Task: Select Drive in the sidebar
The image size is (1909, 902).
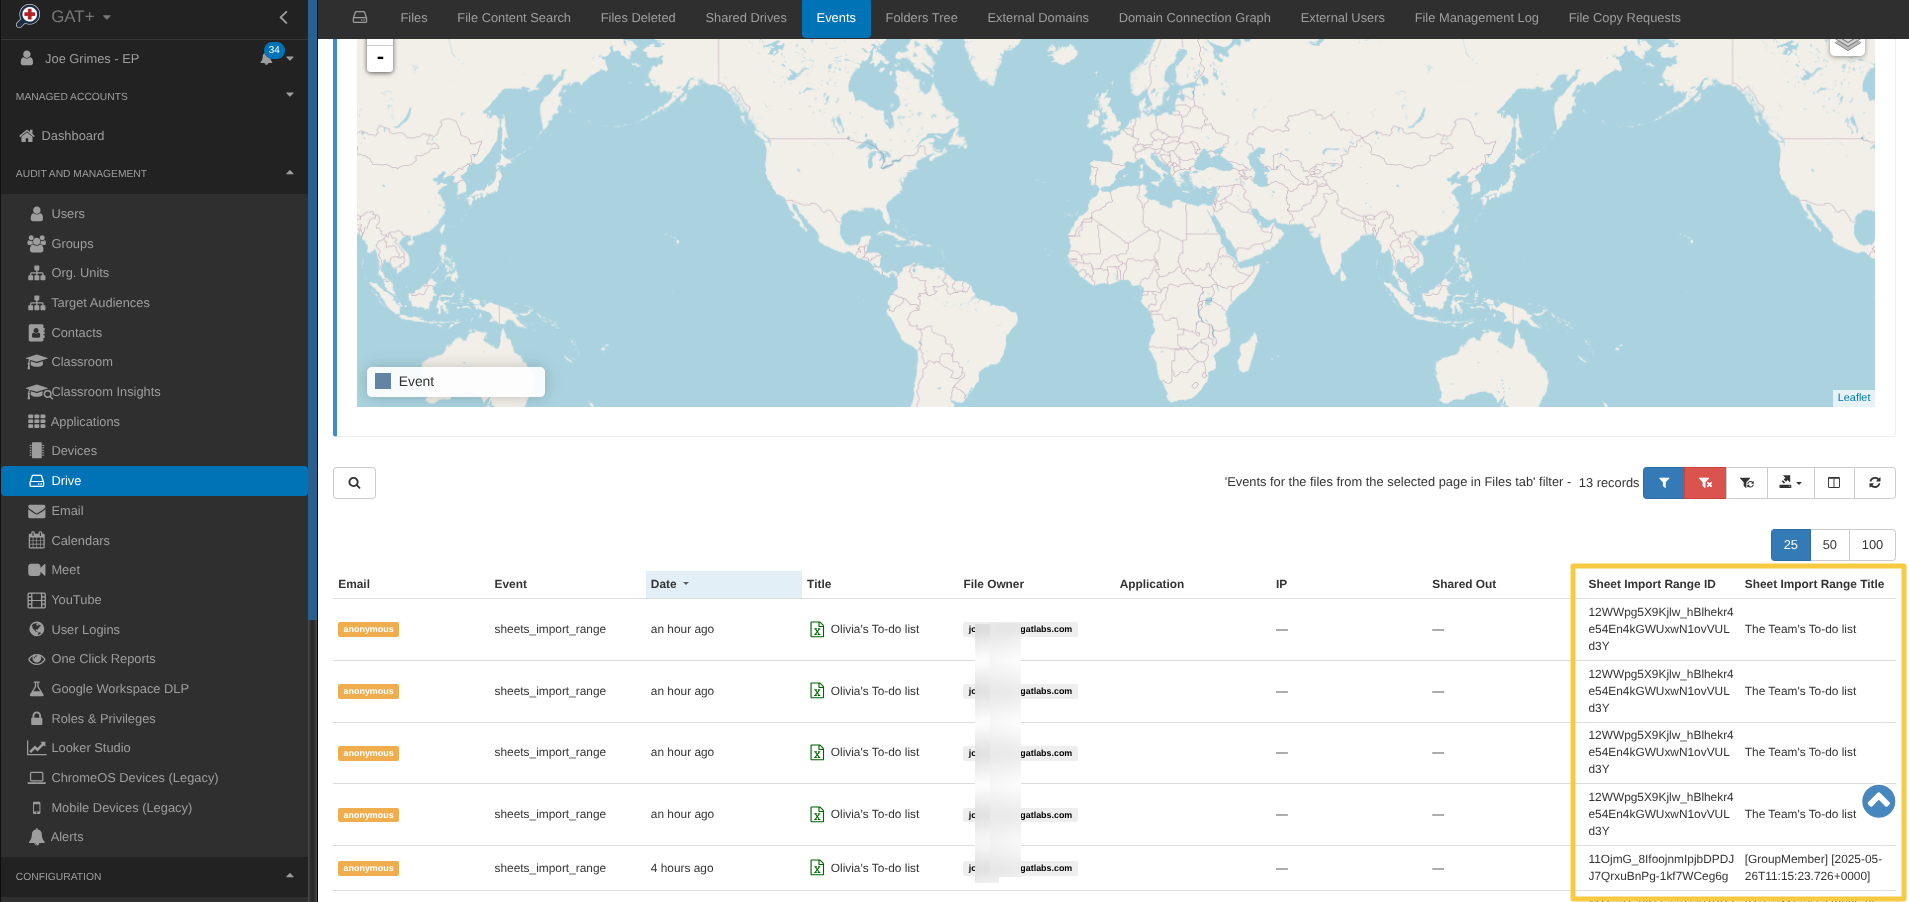Action: tap(154, 481)
